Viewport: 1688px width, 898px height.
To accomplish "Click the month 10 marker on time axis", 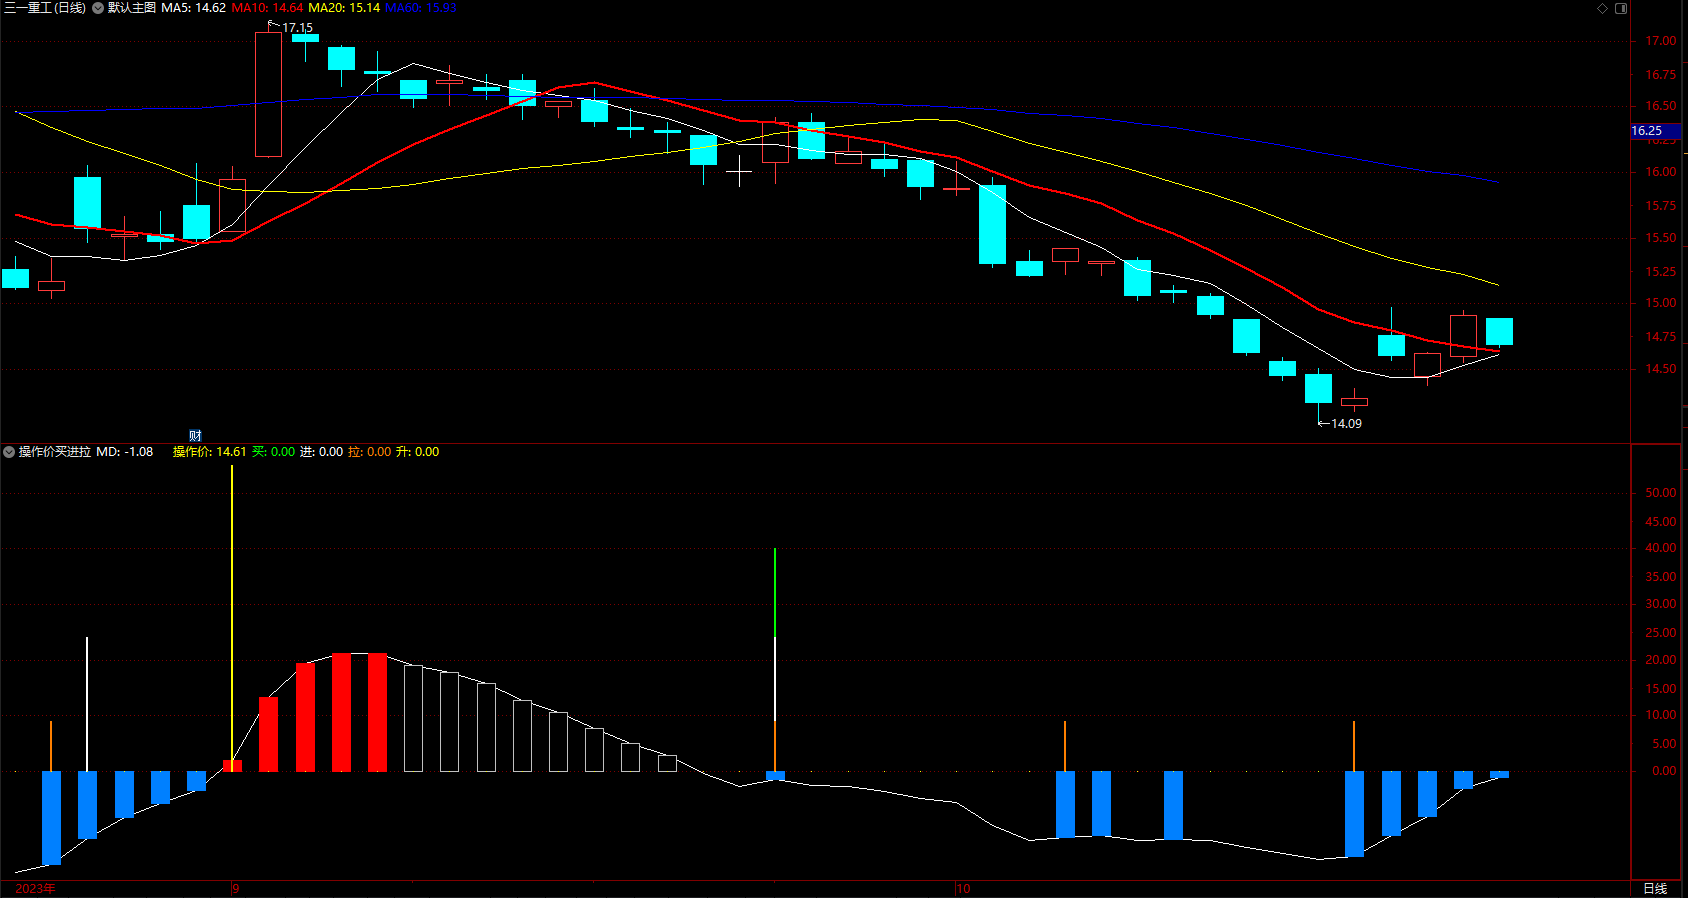I will 963,889.
